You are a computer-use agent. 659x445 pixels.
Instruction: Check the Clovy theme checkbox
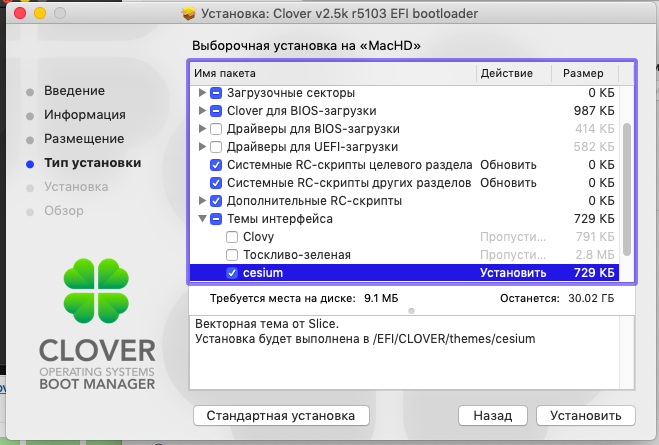[232, 237]
